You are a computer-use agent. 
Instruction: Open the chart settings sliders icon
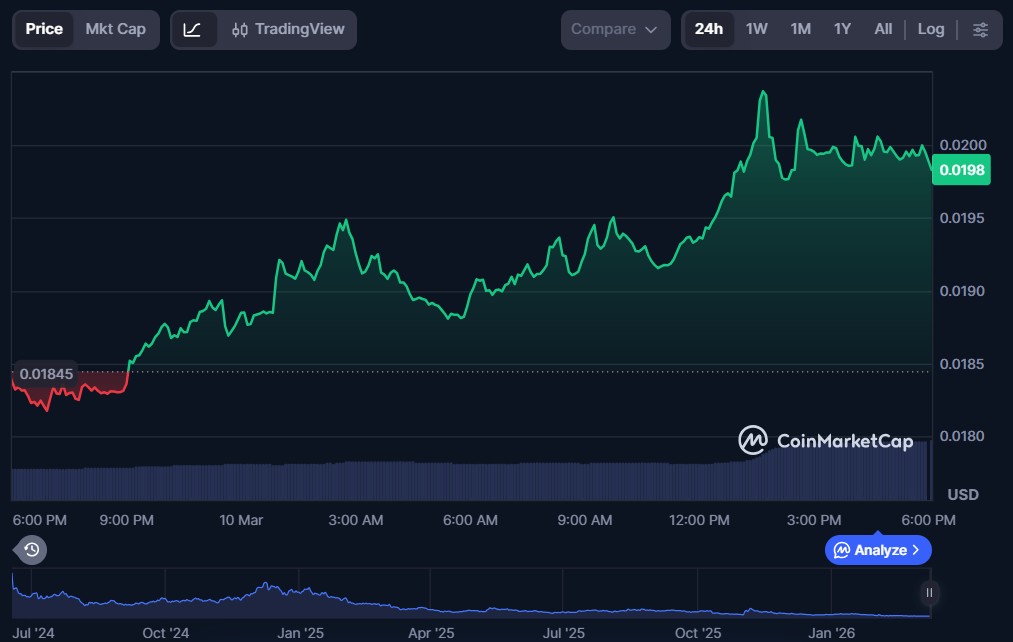[x=980, y=30]
